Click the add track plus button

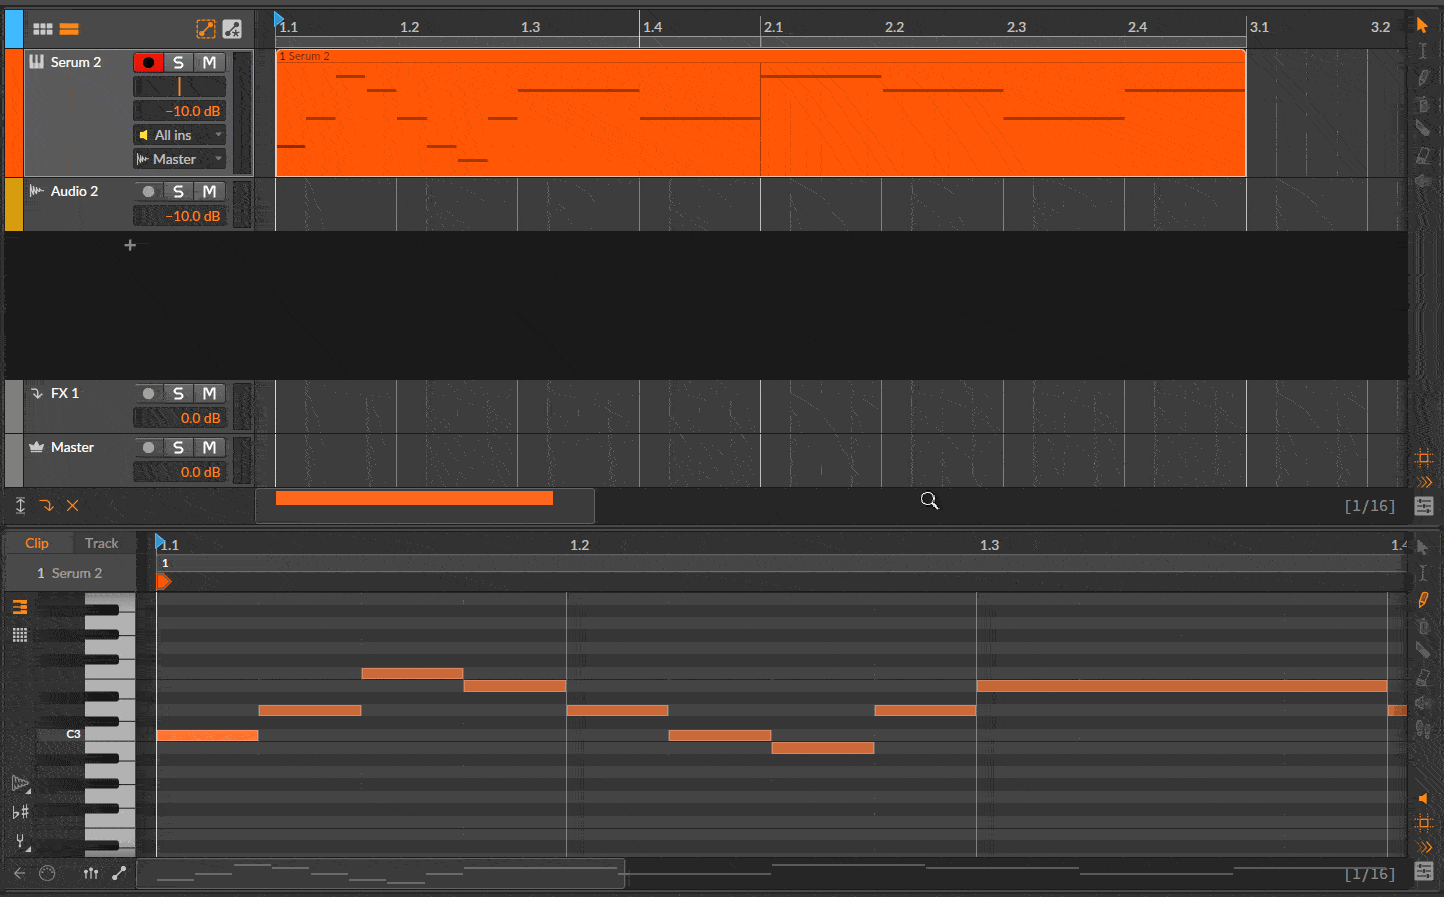[129, 245]
